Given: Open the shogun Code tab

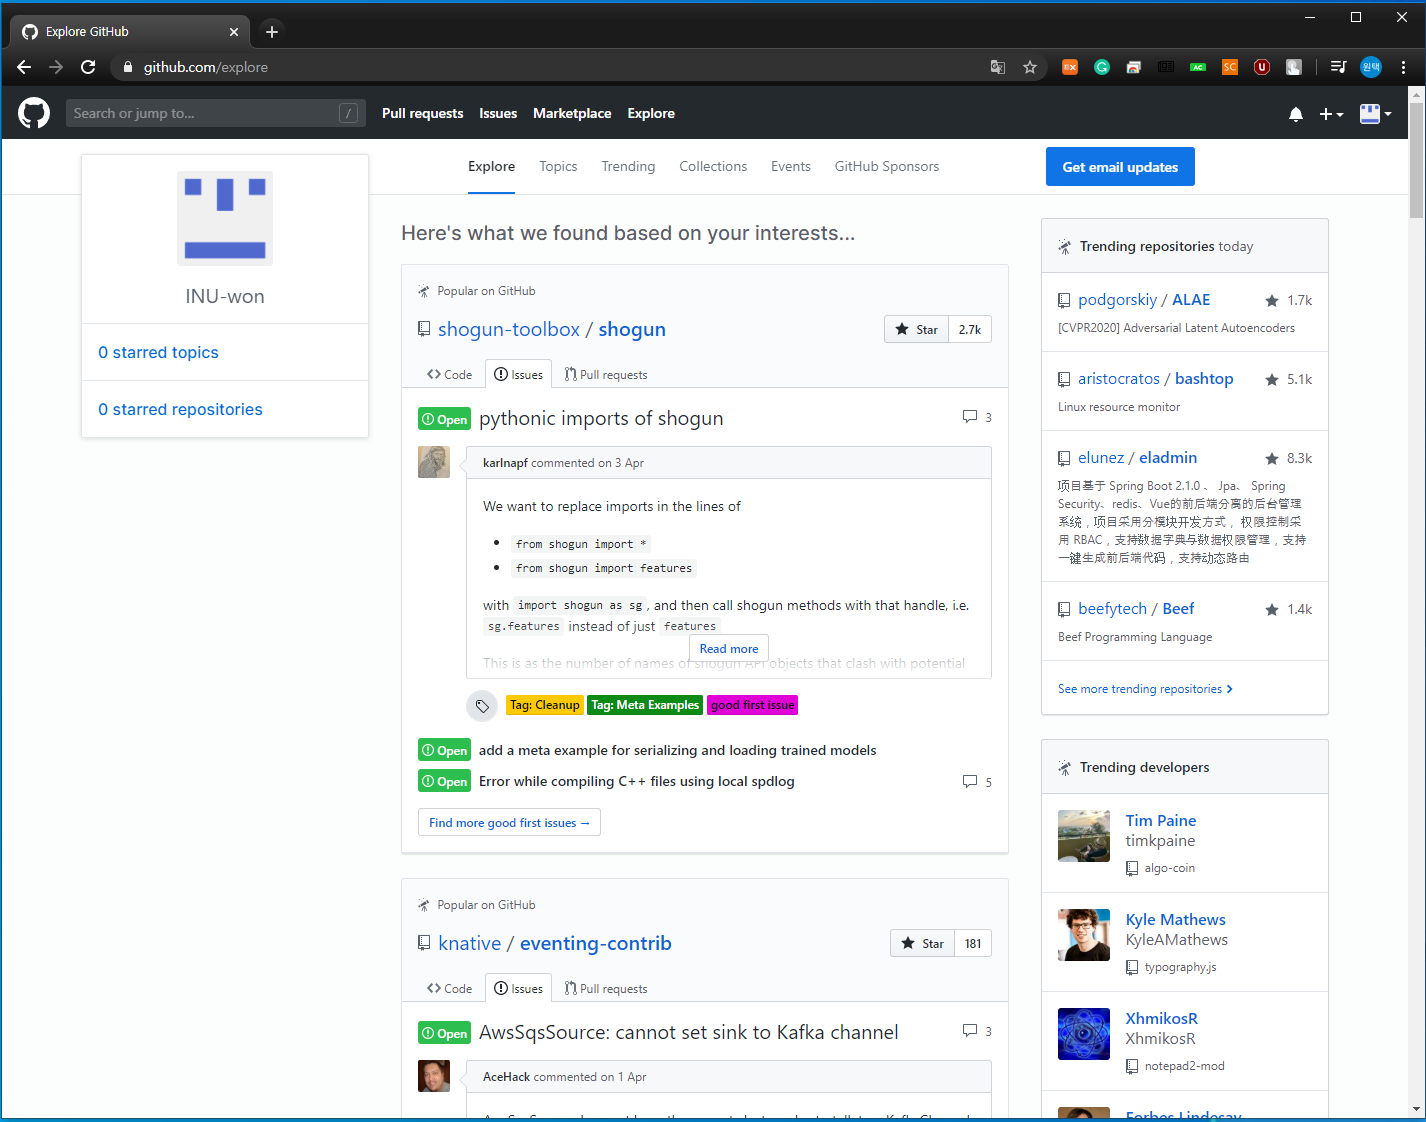Looking at the screenshot, I should pos(449,374).
